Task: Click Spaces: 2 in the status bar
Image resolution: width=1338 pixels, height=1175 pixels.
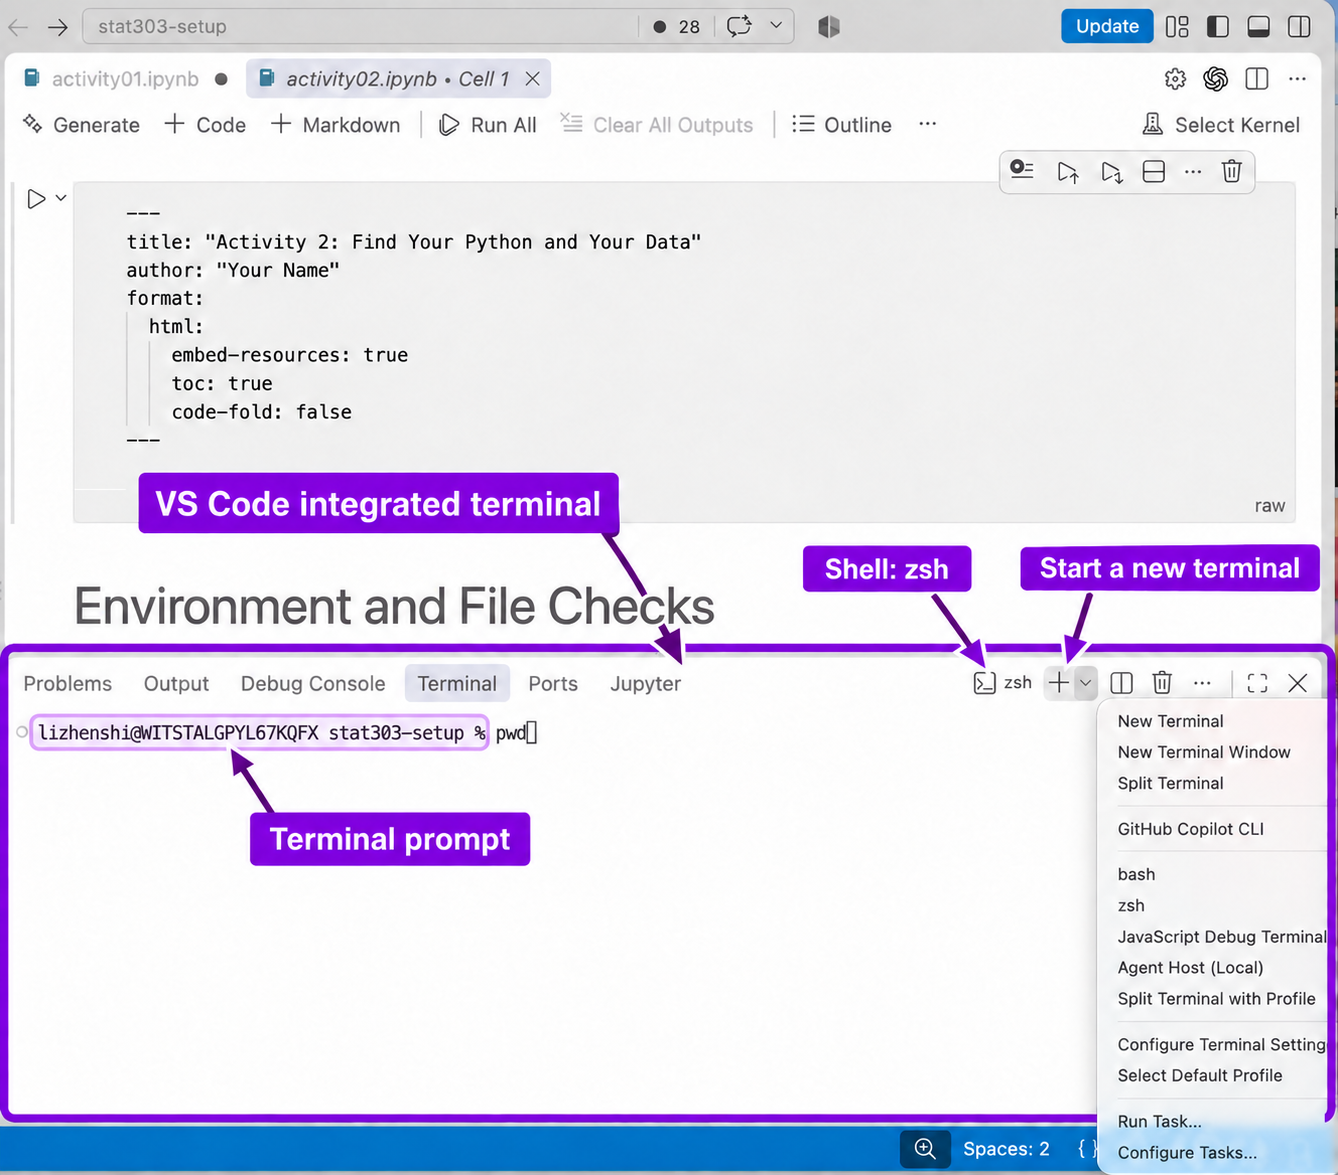Action: pos(1006,1149)
